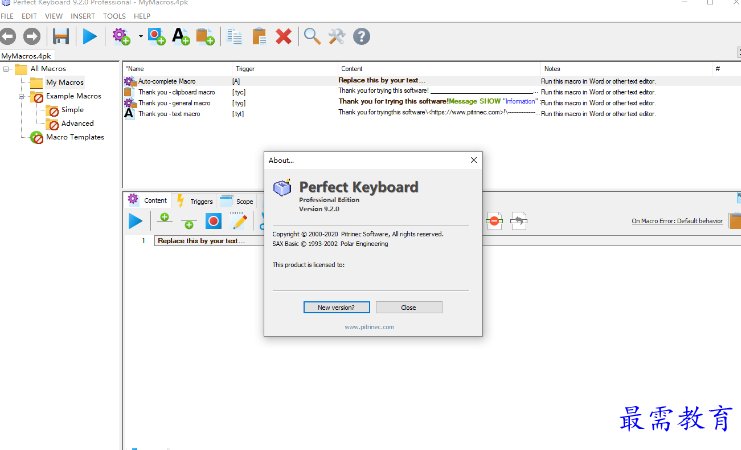Viewport: 741px width, 450px height.
Task: Switch to the Content tab
Action: tap(148, 200)
